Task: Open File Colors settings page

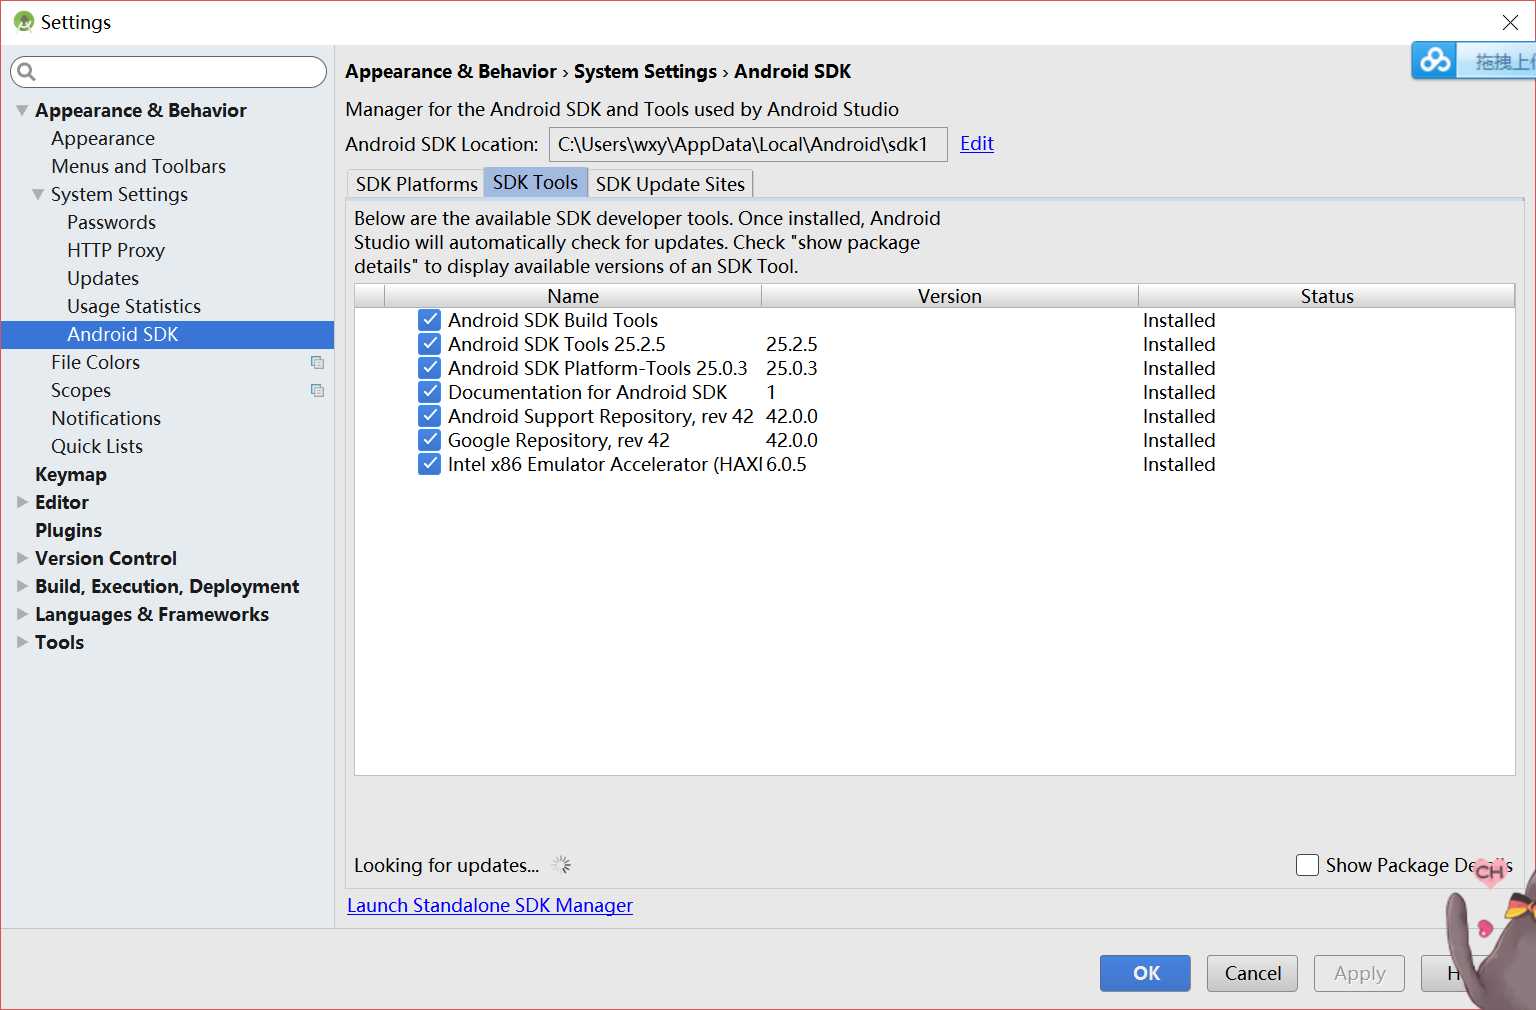Action: pyautogui.click(x=95, y=362)
